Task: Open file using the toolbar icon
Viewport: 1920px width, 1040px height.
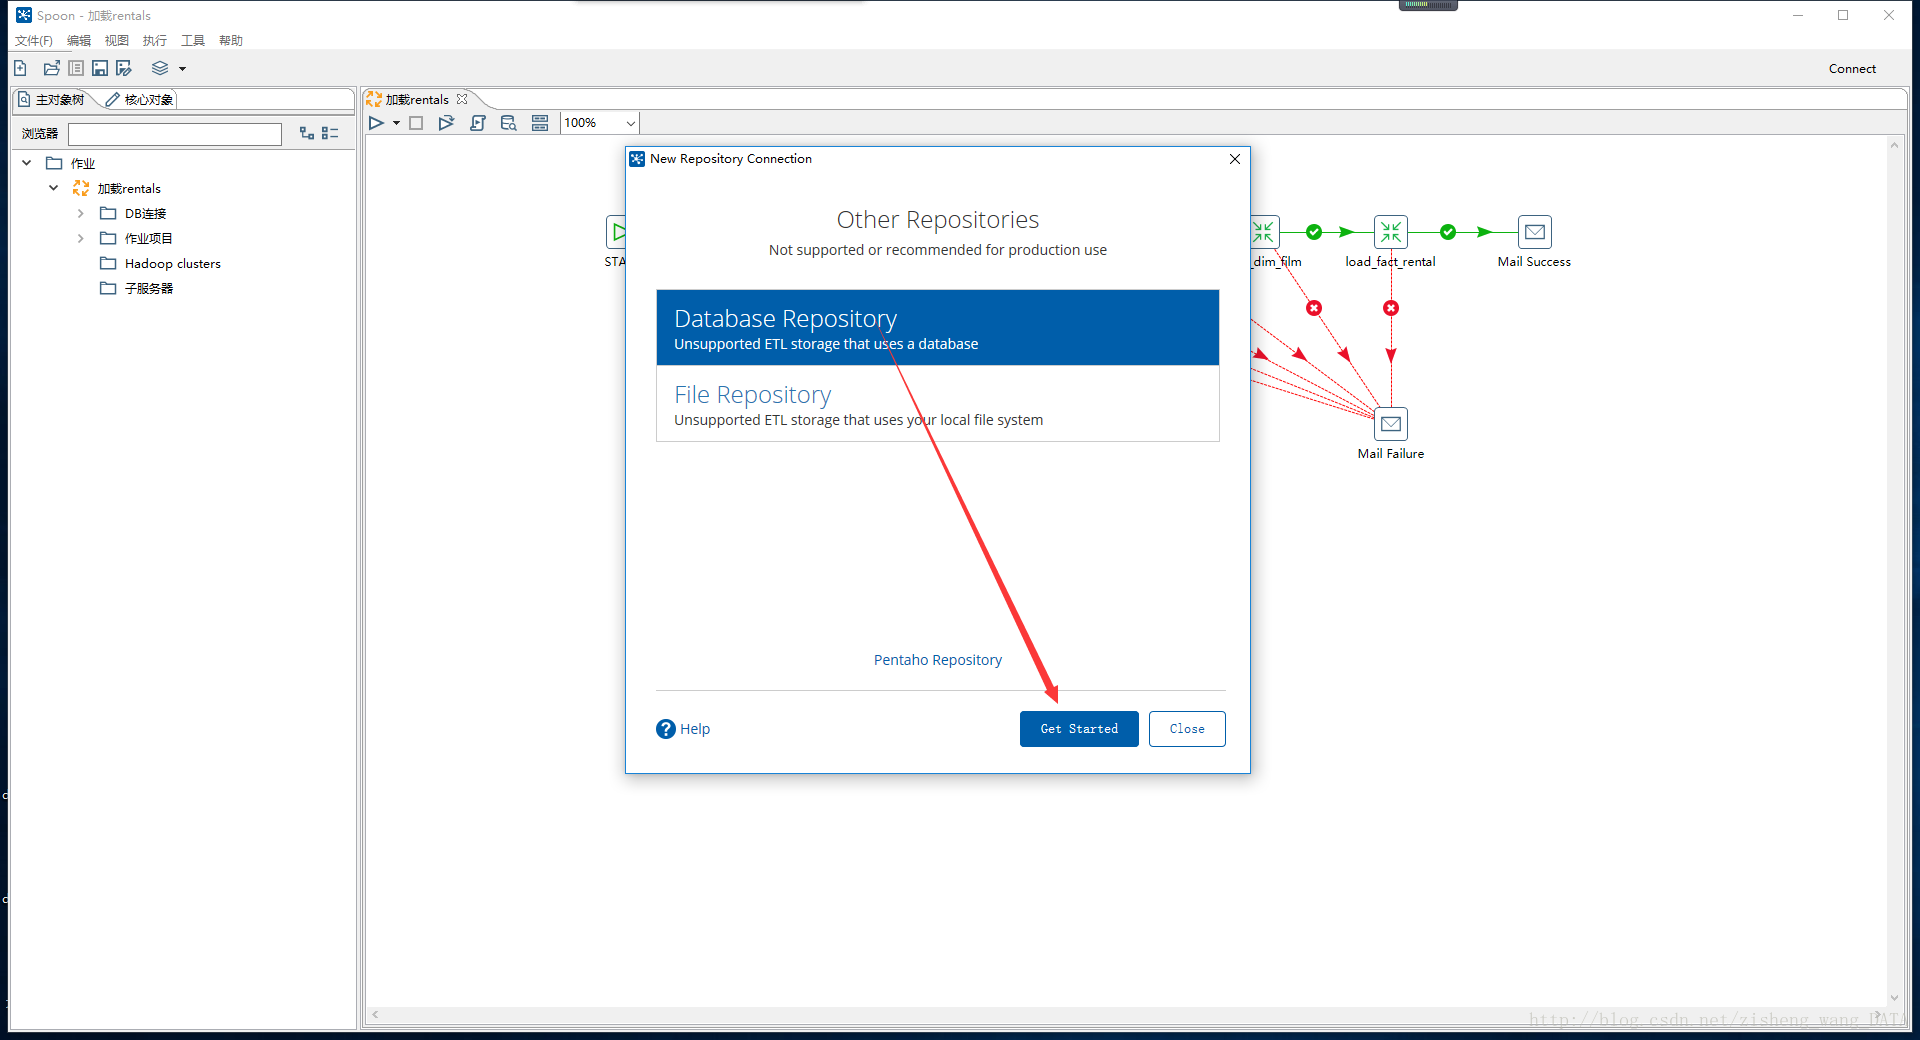Action: pyautogui.click(x=51, y=68)
